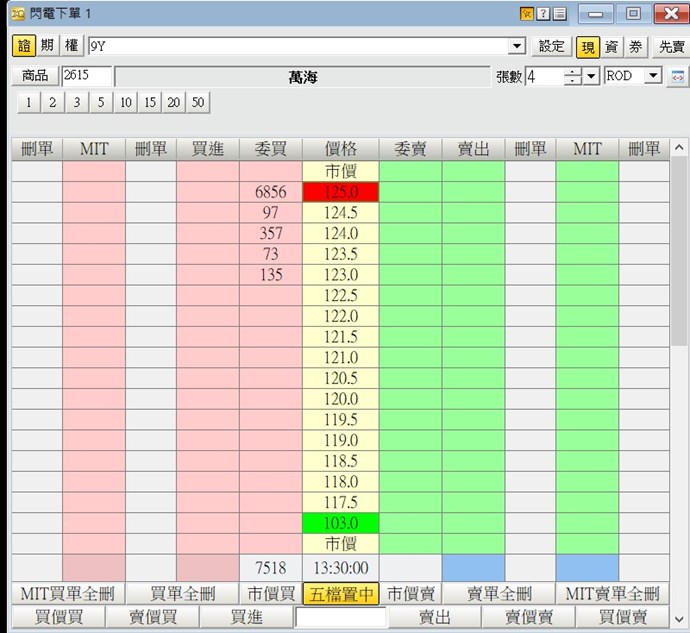
Task: Open the 張數 quantity dropdown arrow
Action: (591, 76)
